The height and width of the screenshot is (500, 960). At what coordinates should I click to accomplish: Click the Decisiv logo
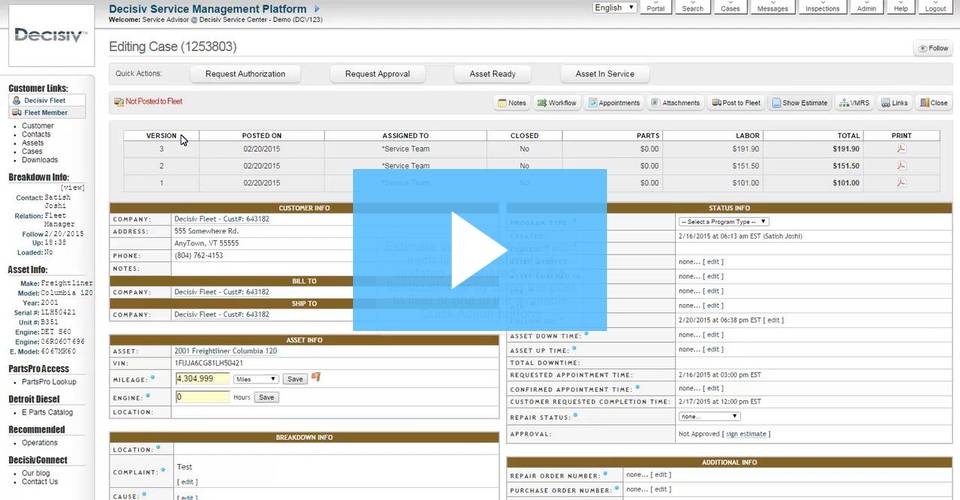[x=51, y=35]
